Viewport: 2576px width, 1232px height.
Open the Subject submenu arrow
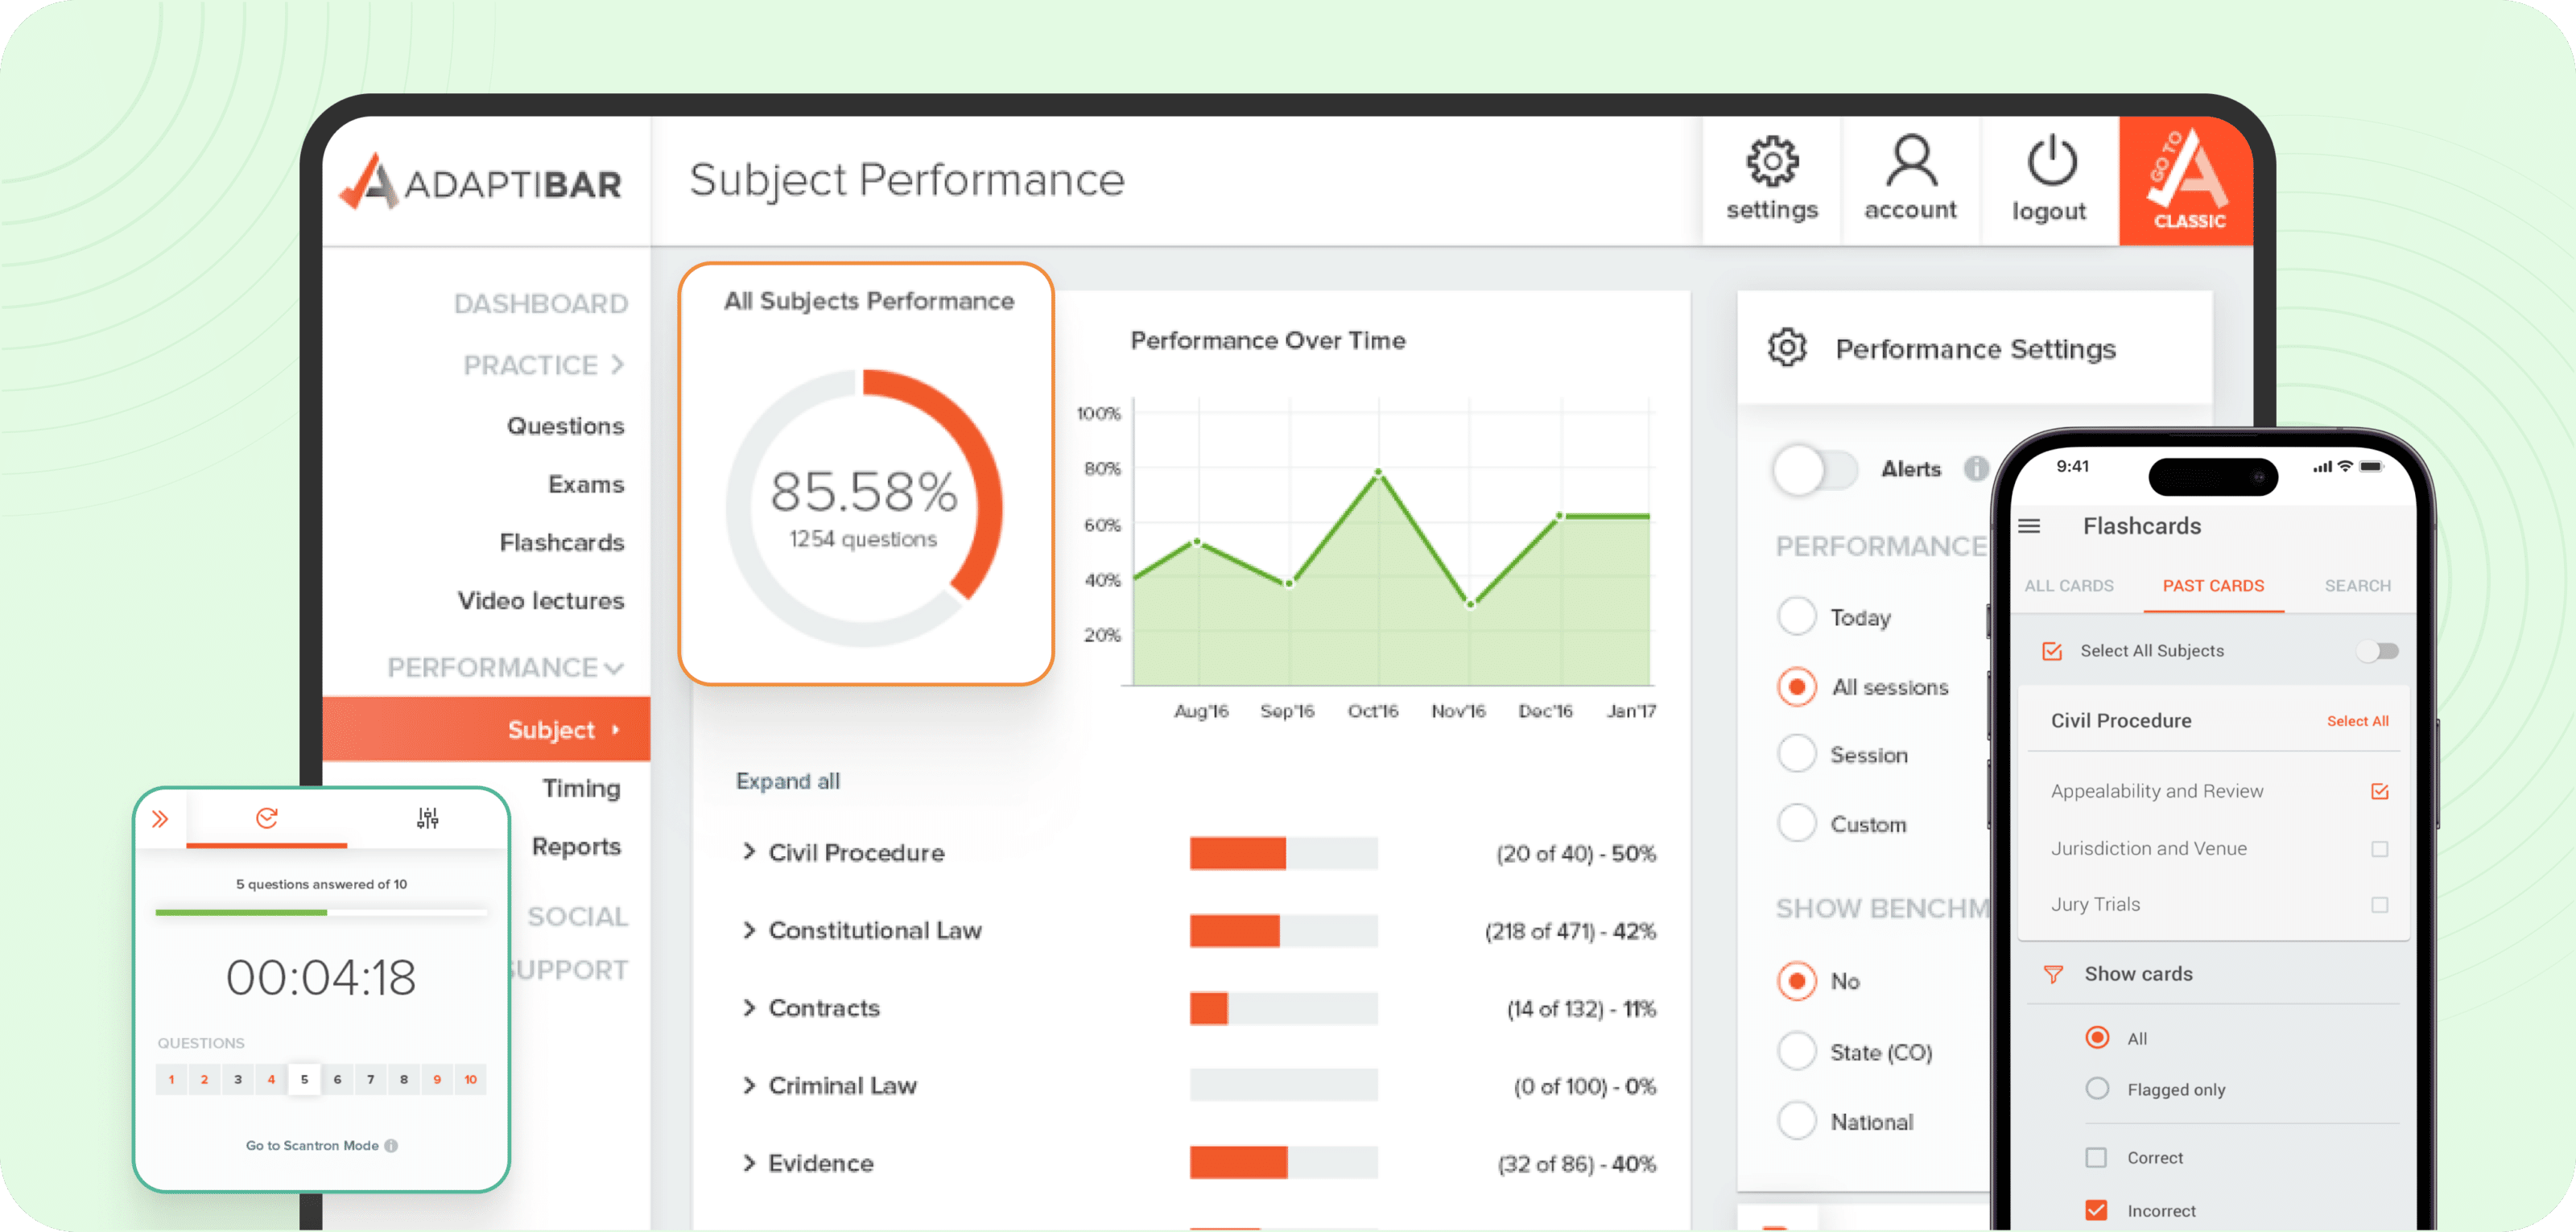pos(615,730)
